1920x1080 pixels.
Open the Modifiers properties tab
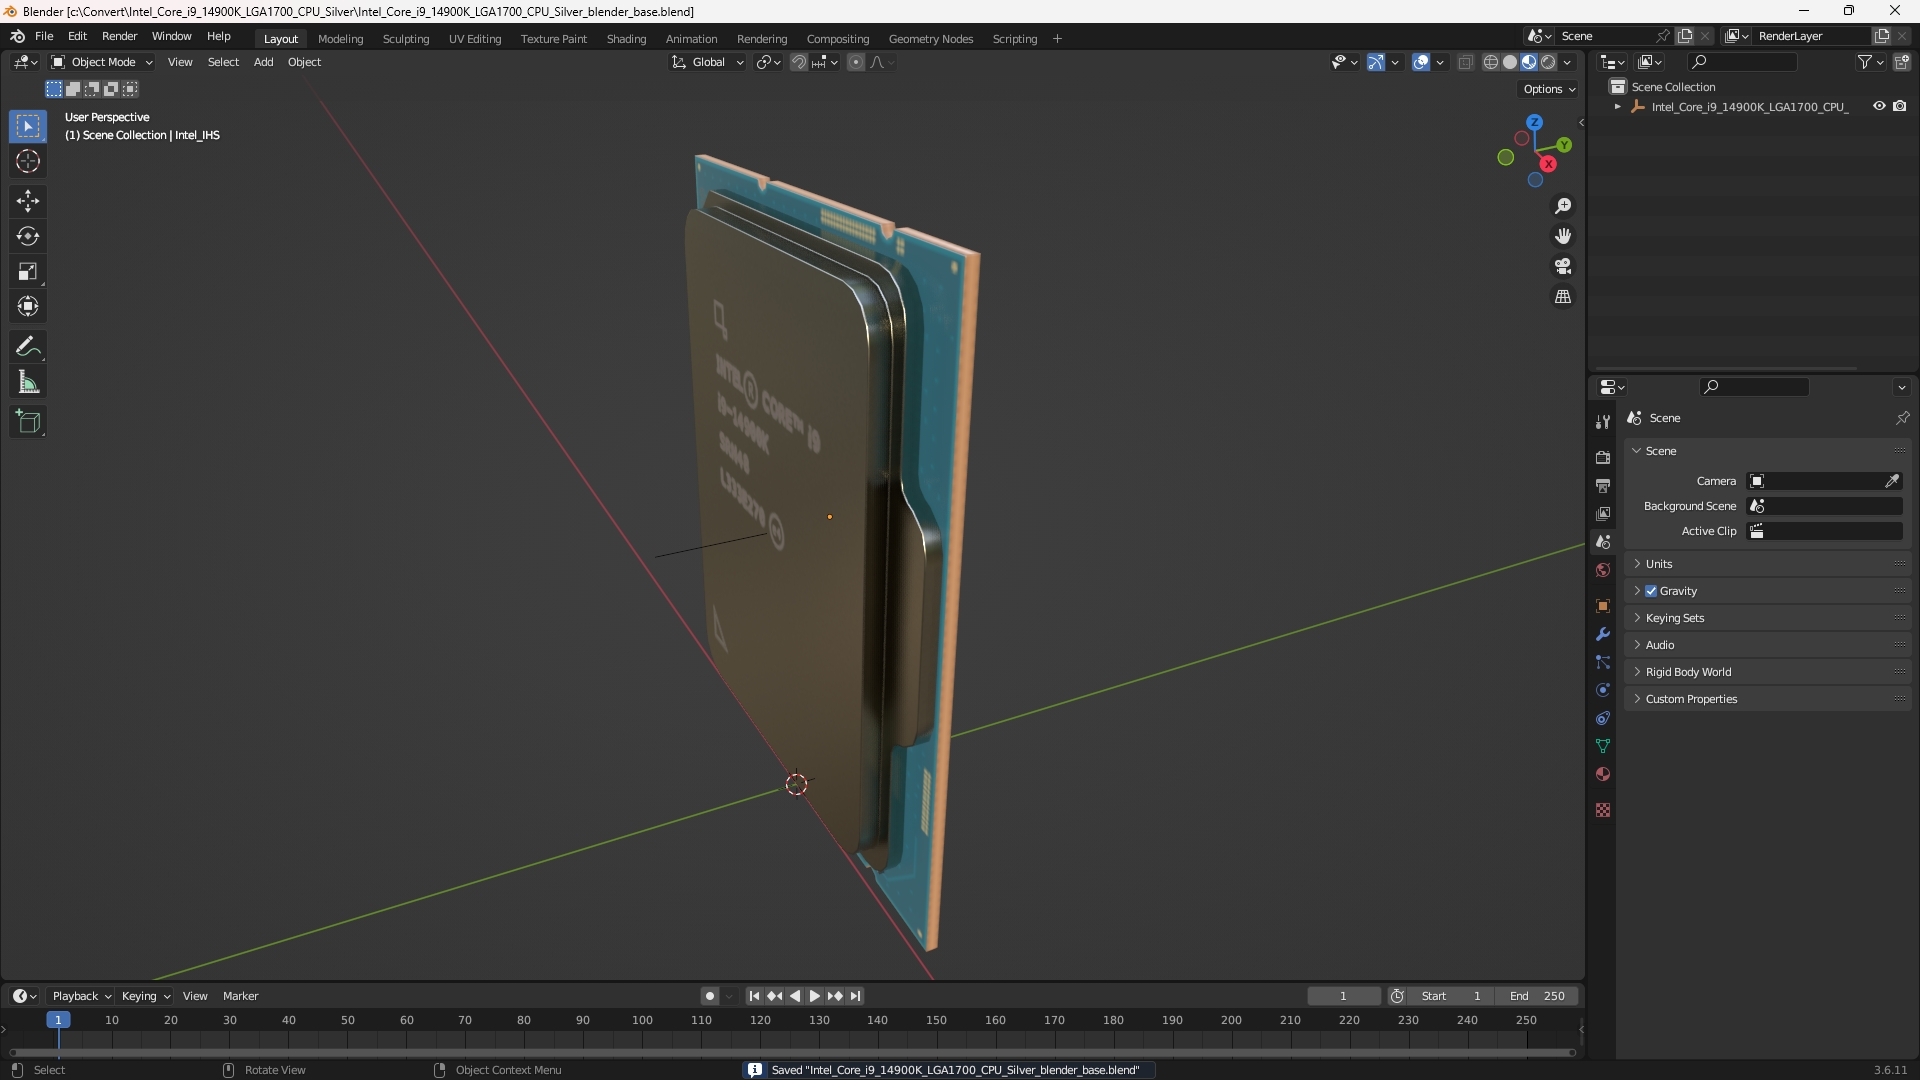pyautogui.click(x=1603, y=634)
